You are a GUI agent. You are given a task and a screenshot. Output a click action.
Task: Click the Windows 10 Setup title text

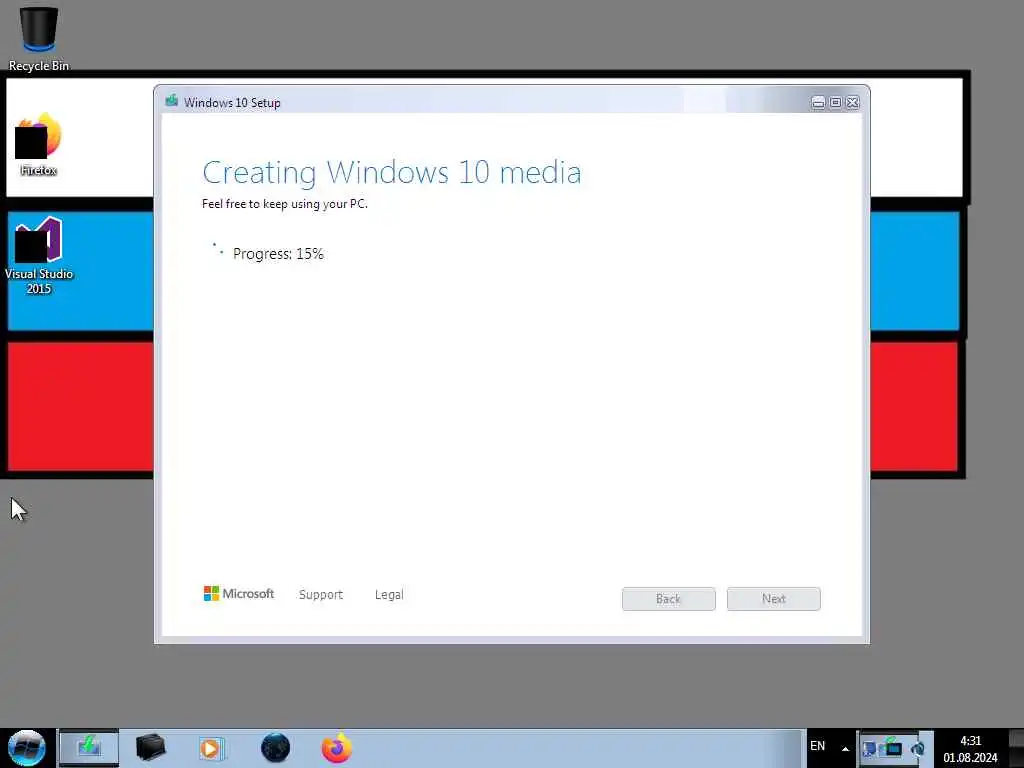(232, 103)
